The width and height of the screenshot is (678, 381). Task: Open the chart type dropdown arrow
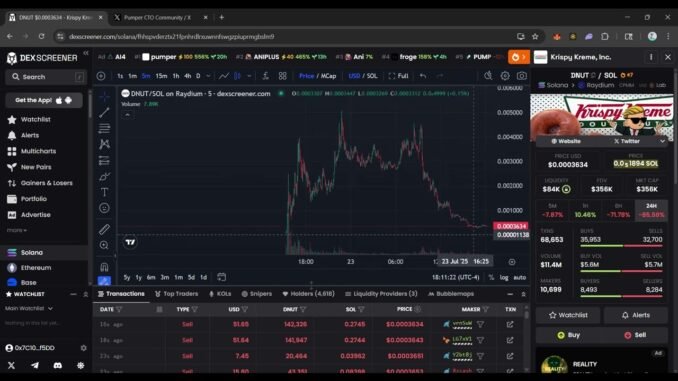[x=249, y=76]
